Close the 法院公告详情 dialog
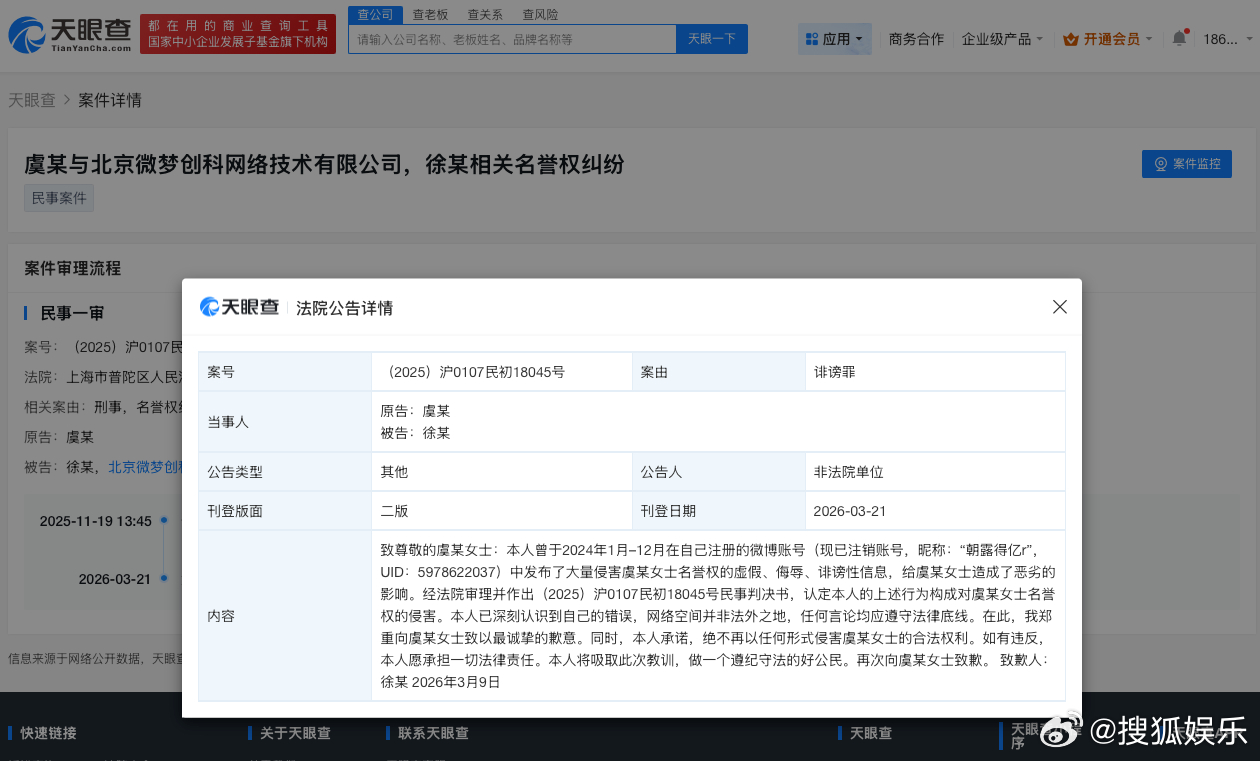 coord(1060,307)
